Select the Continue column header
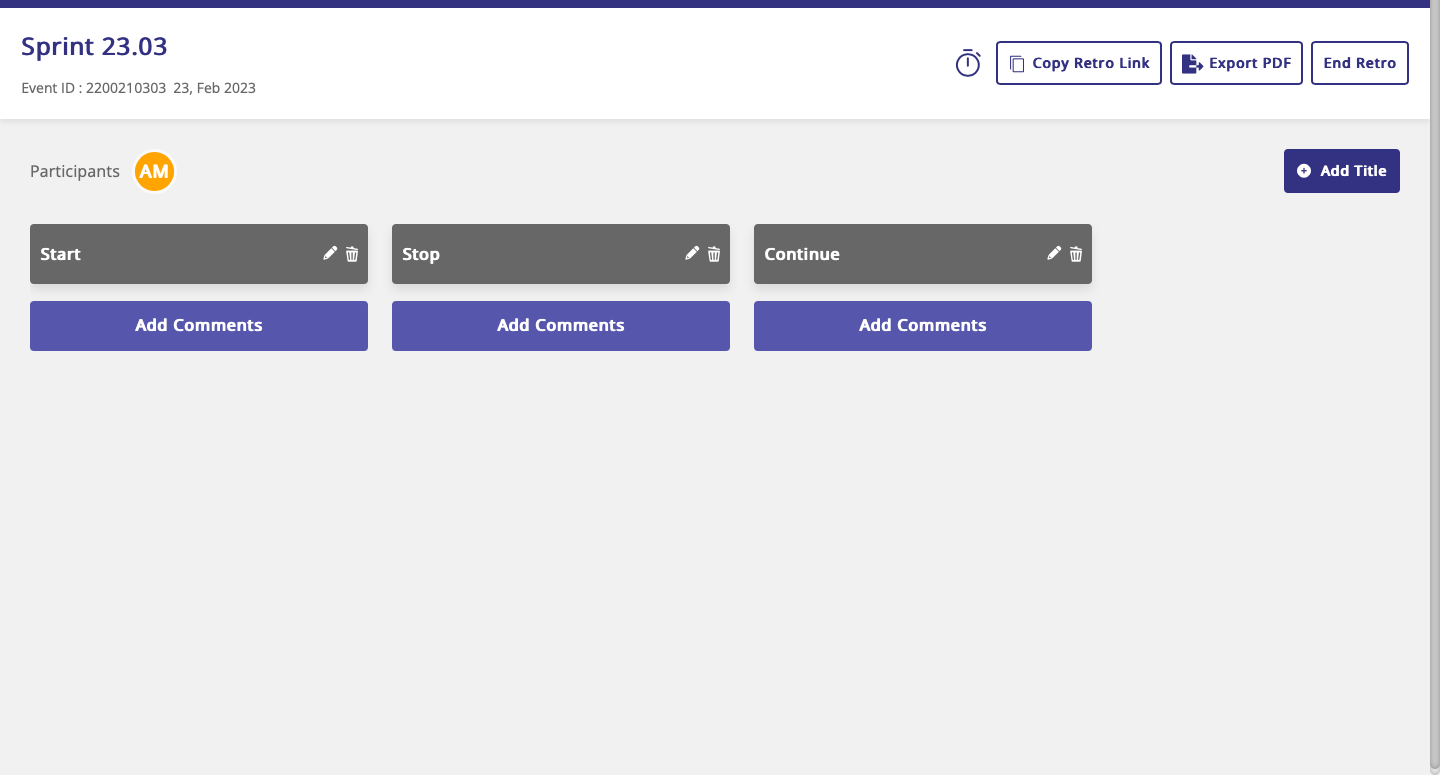Screen dimensions: 1440x775 890,254
